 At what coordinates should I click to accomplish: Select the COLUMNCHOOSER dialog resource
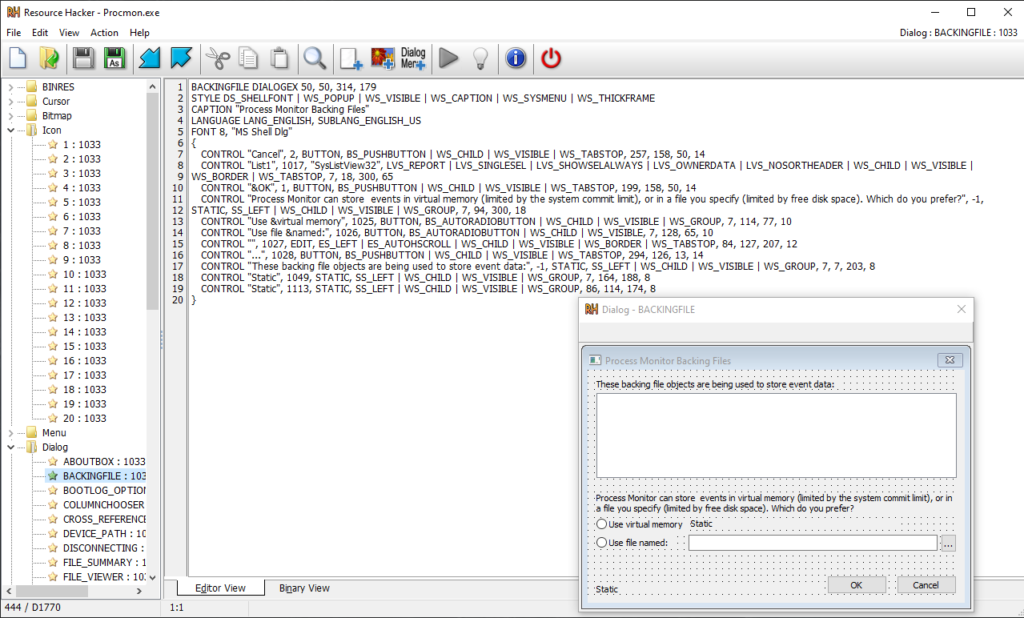104,504
